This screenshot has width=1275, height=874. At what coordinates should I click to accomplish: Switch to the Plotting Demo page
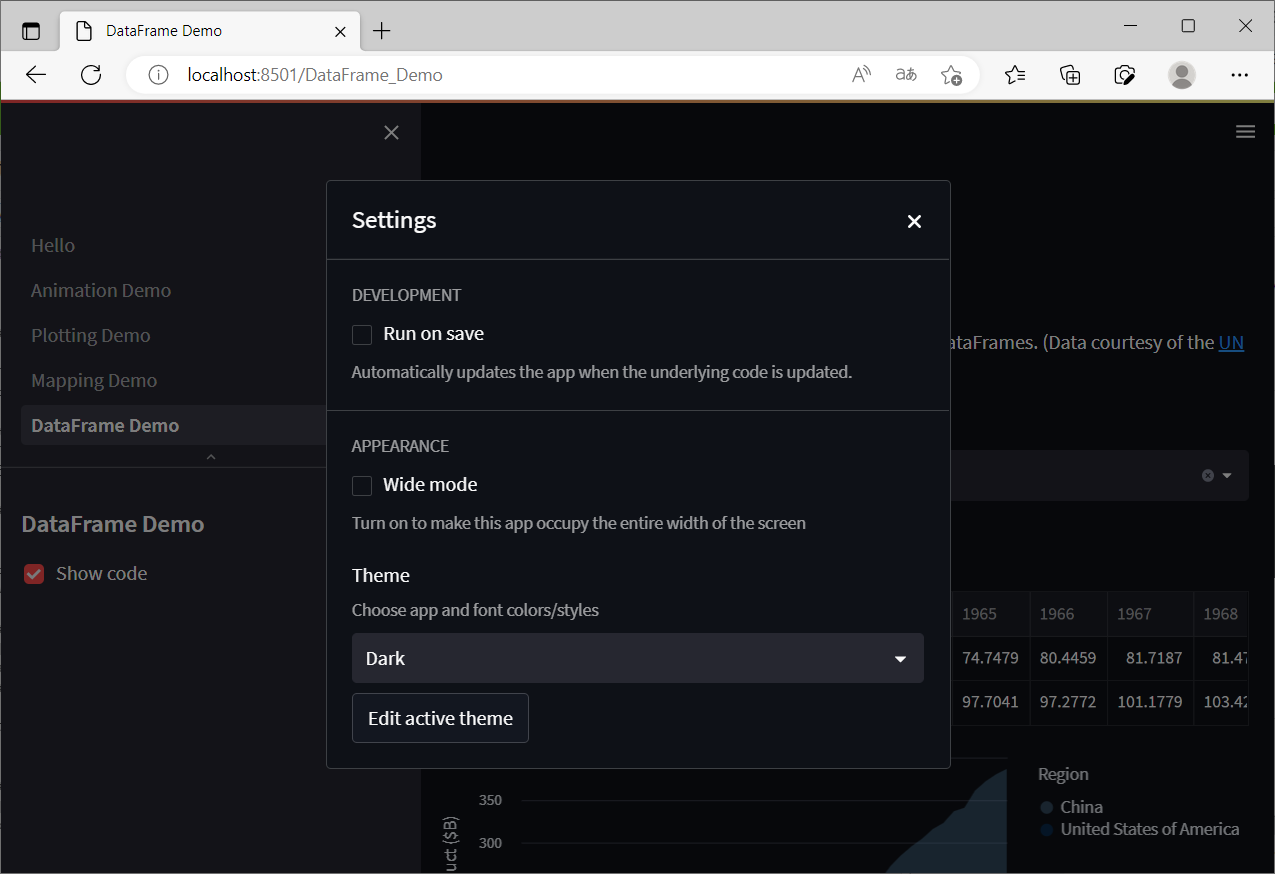[90, 335]
